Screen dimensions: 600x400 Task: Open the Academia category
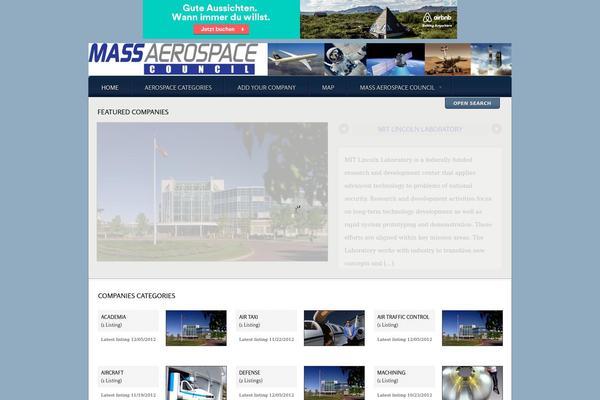[113, 317]
